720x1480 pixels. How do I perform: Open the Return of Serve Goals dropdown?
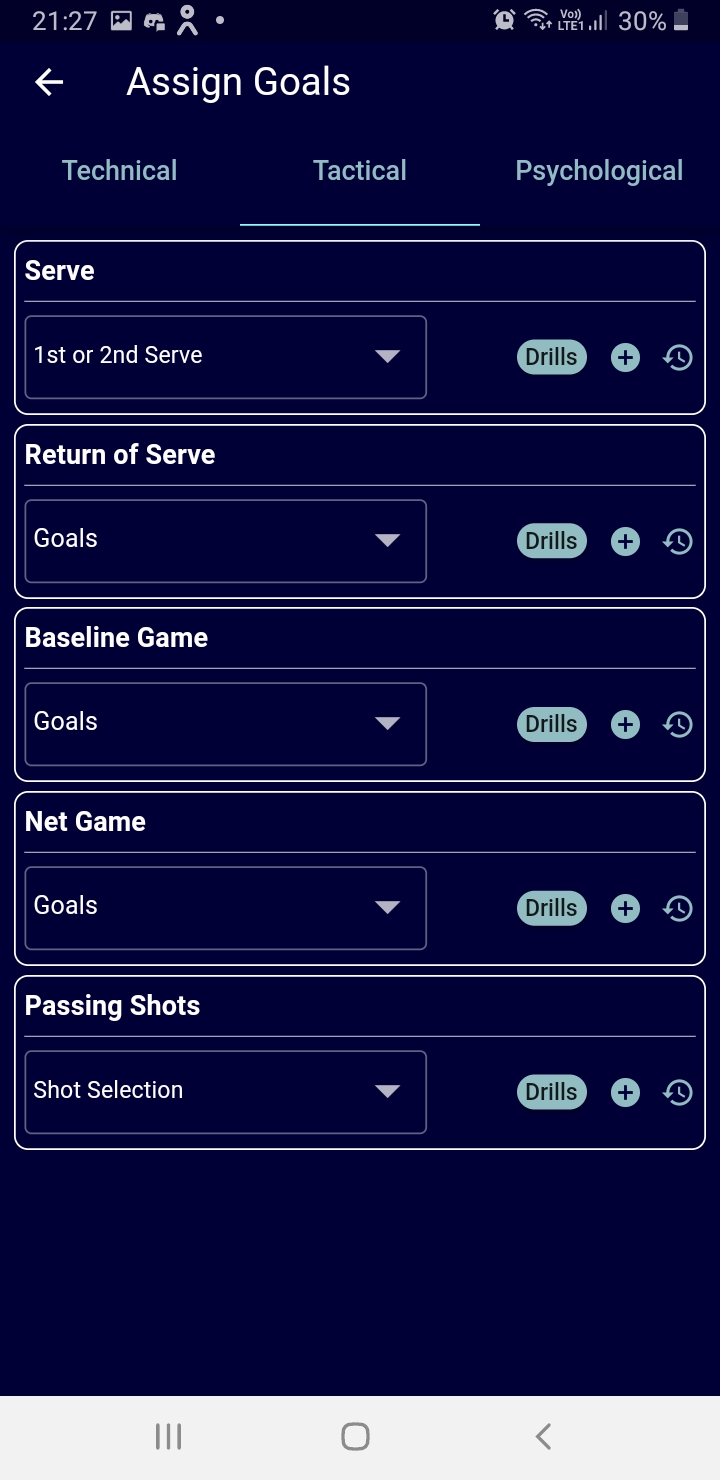point(226,541)
